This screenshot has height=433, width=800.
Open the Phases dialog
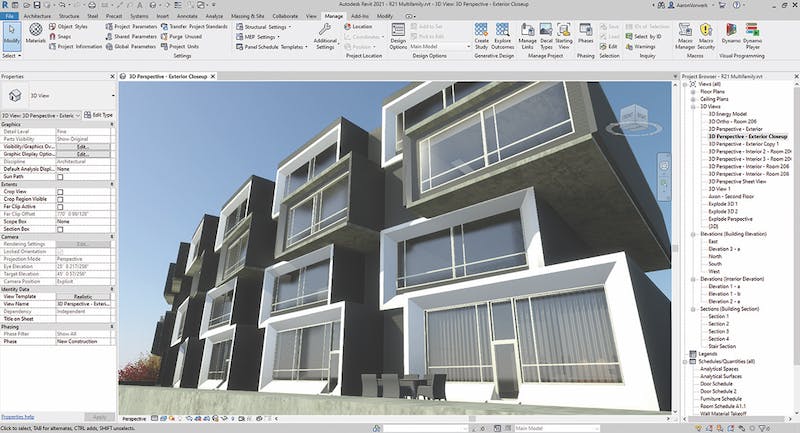coord(585,33)
